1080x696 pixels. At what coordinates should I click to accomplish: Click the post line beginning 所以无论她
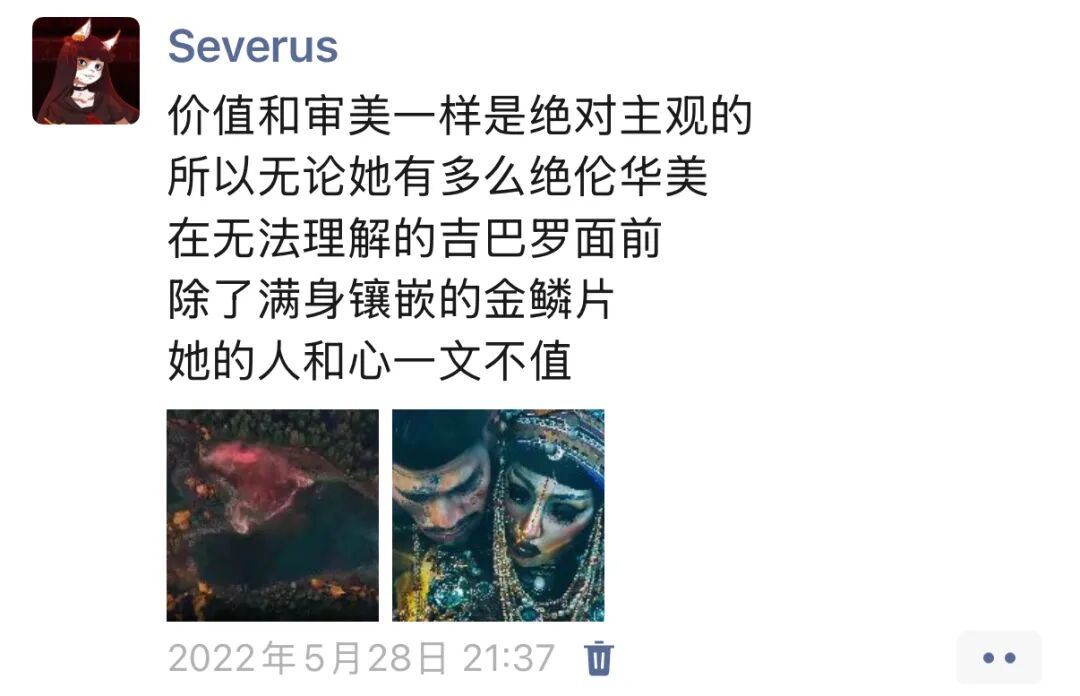[438, 176]
